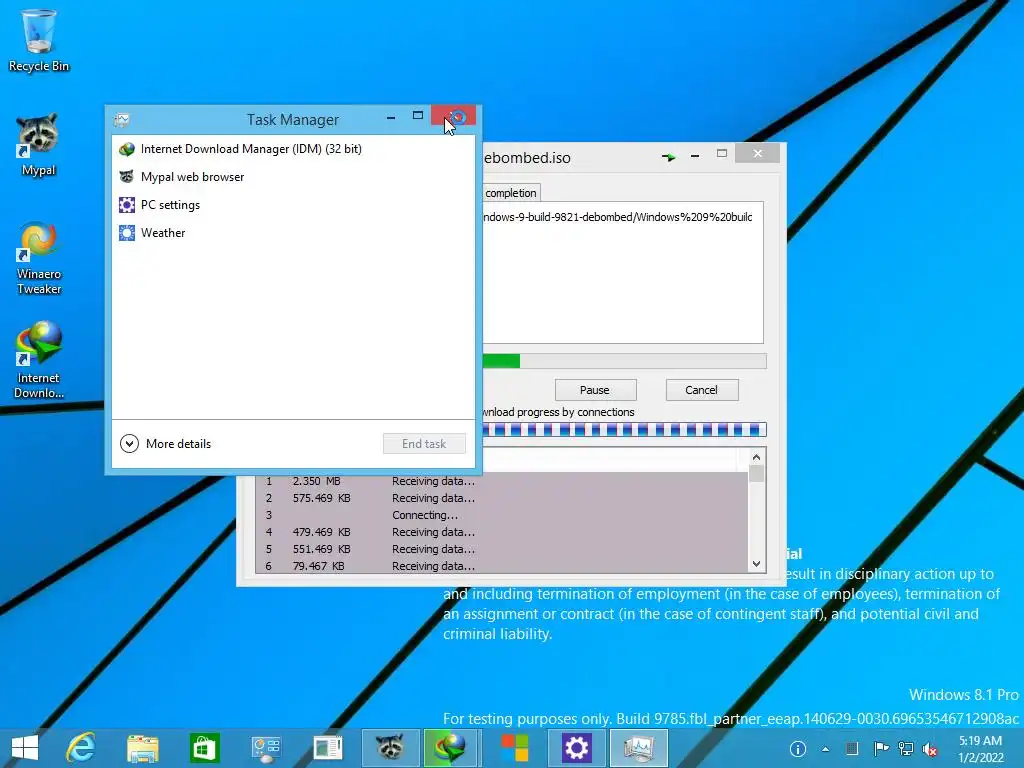Select Mypal web browser in Task Manager
Screen dimensions: 1024x768
[293, 177]
